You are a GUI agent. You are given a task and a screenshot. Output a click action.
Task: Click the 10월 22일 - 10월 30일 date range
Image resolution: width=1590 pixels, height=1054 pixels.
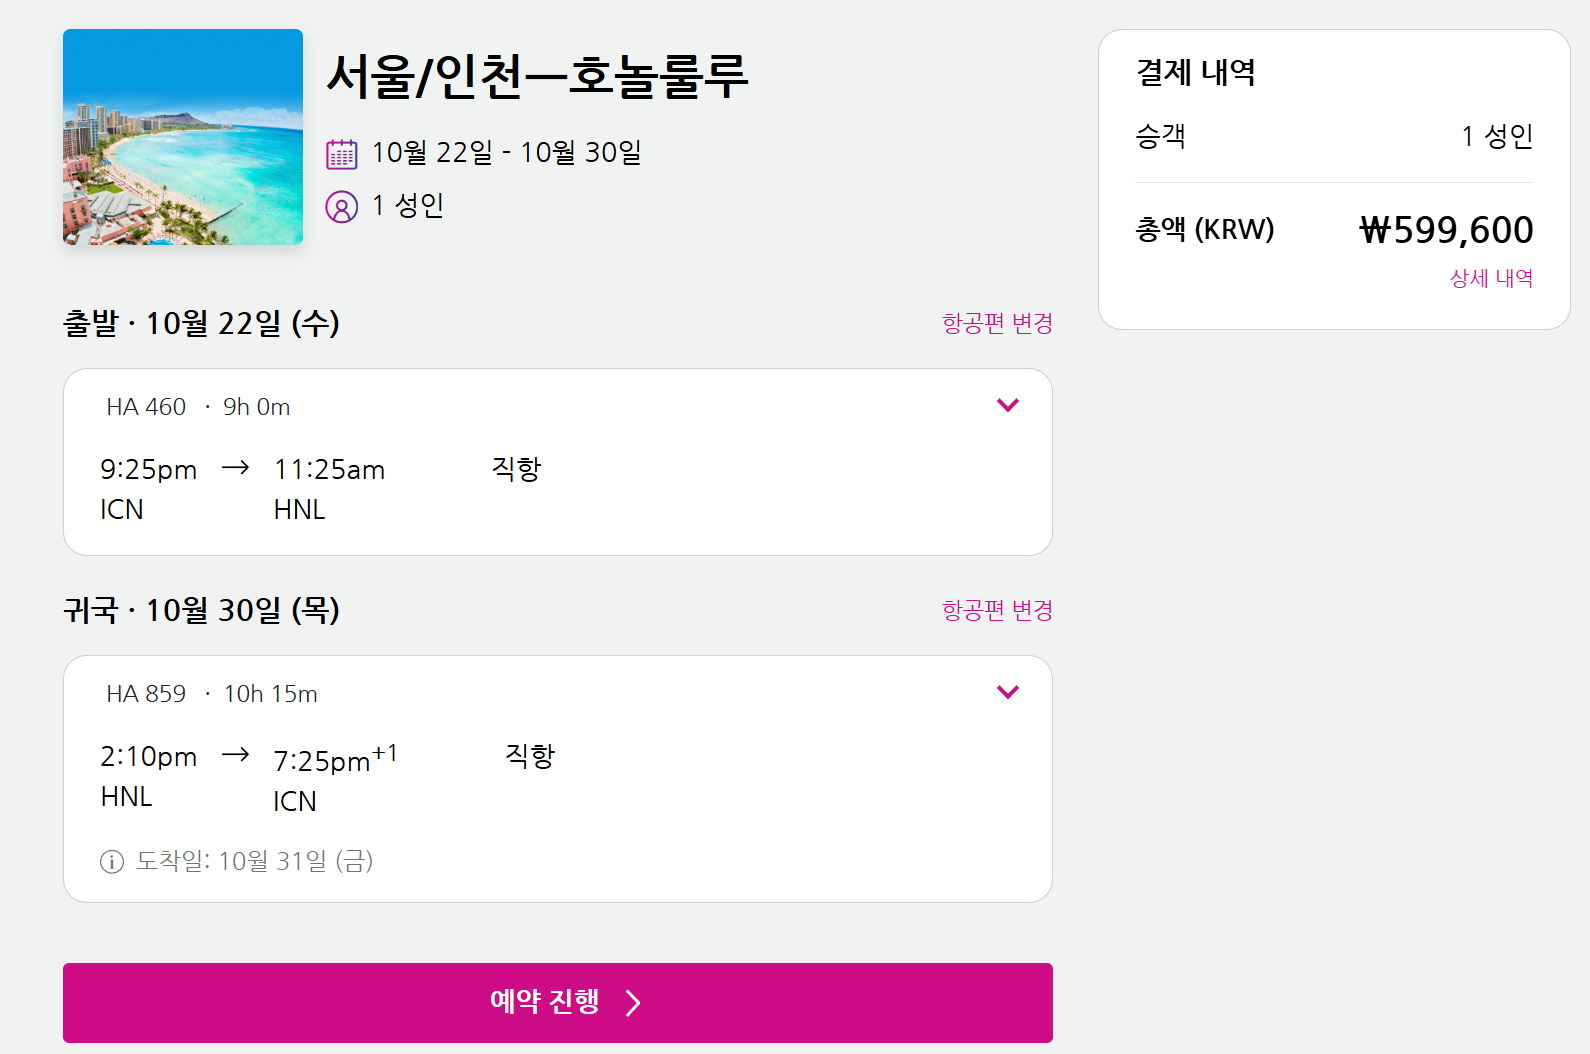[x=506, y=153]
